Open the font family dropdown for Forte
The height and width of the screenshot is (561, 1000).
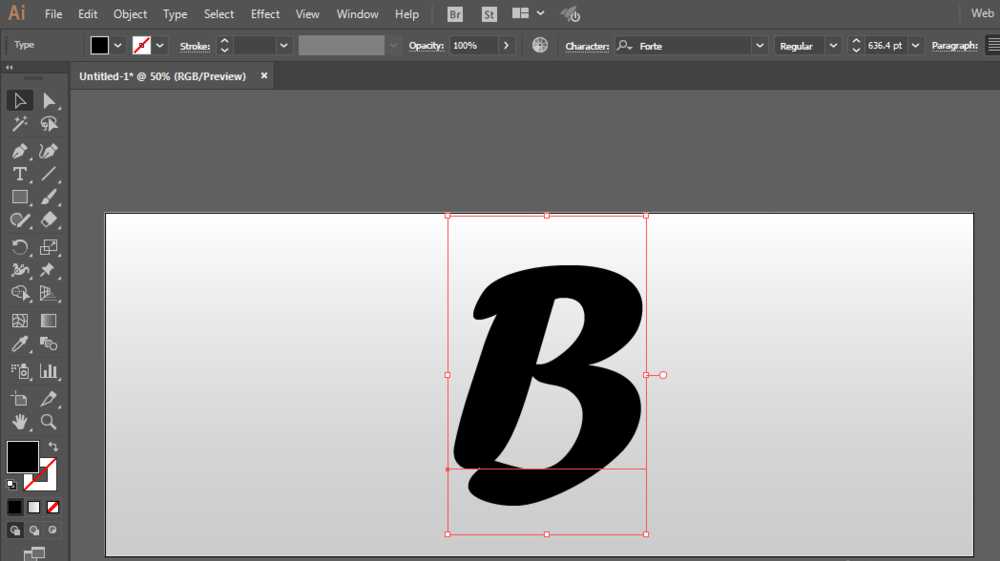(759, 46)
